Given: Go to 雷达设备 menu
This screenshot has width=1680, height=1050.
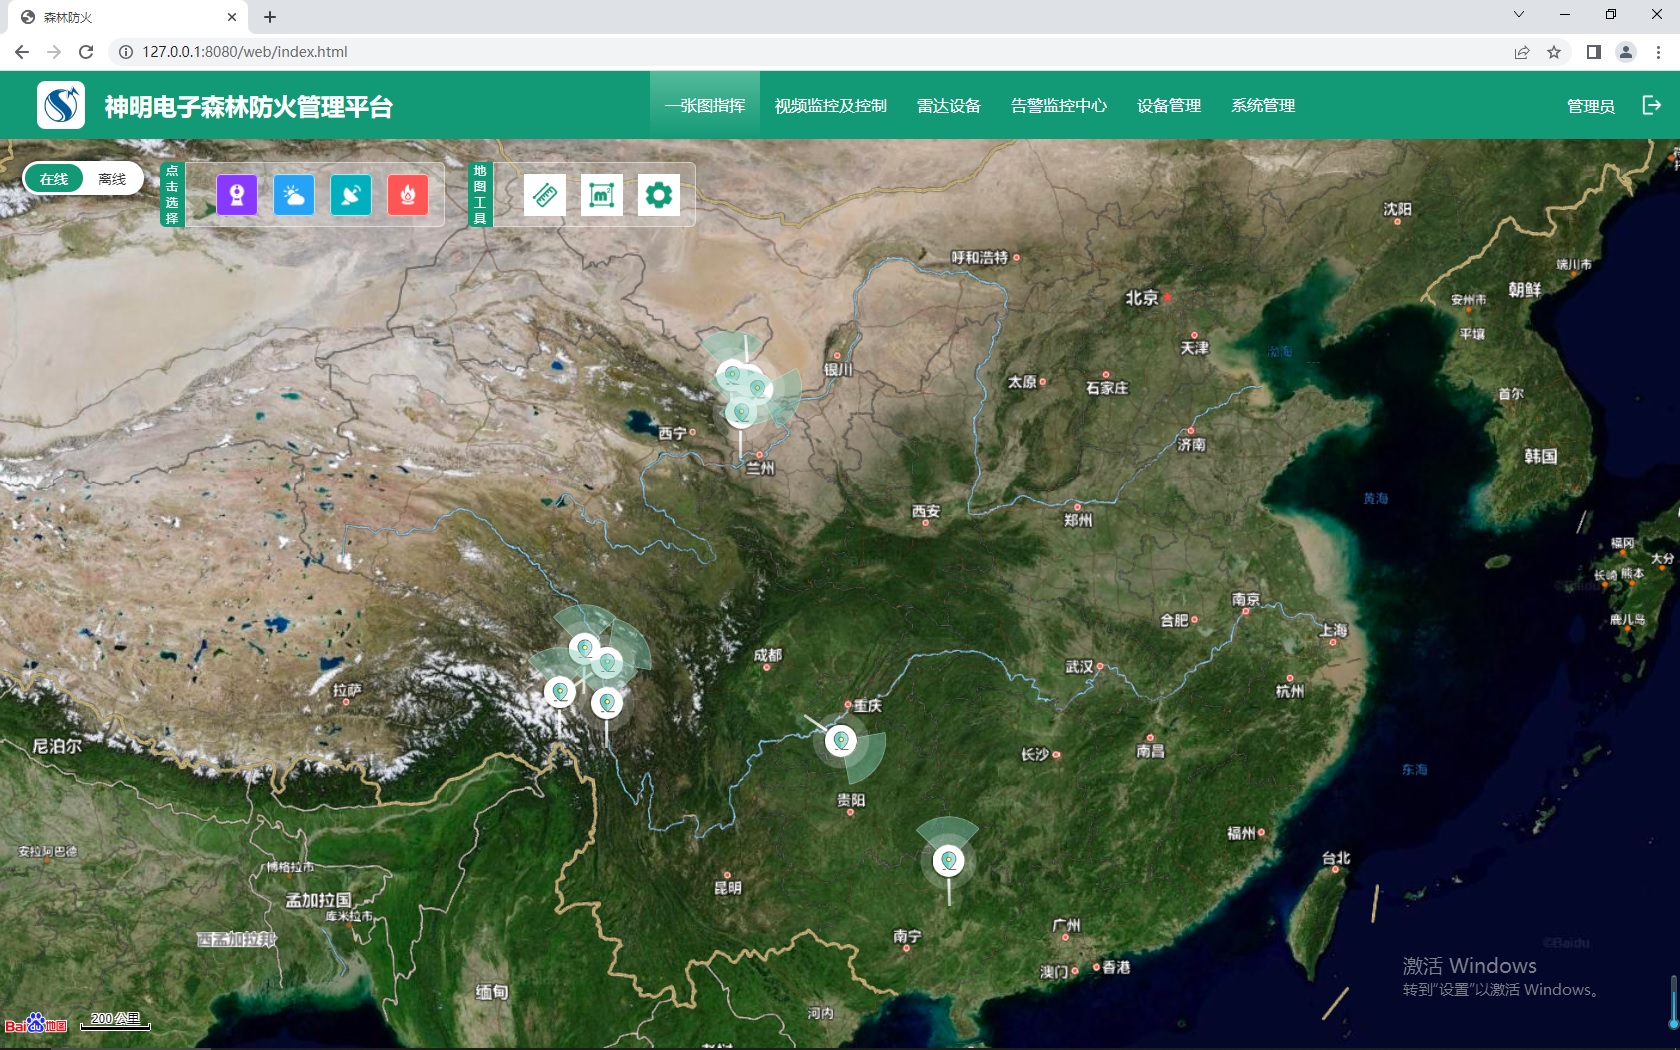Looking at the screenshot, I should [x=948, y=105].
